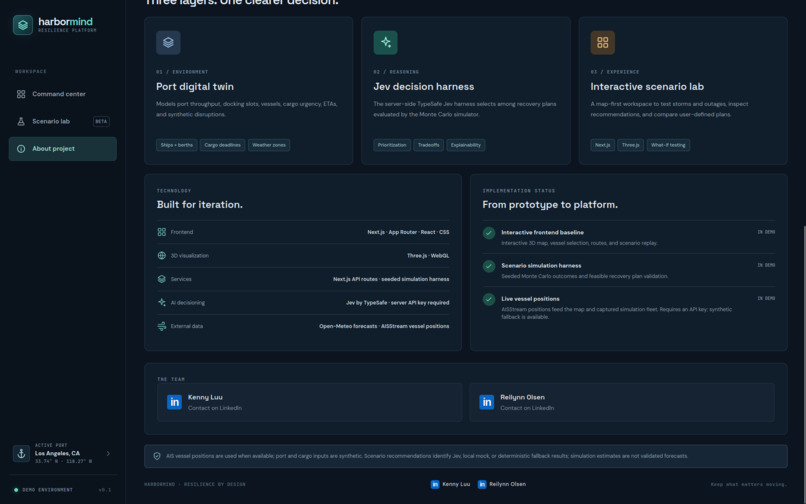
Task: Click the Port digital twin heading
Action: tap(195, 86)
